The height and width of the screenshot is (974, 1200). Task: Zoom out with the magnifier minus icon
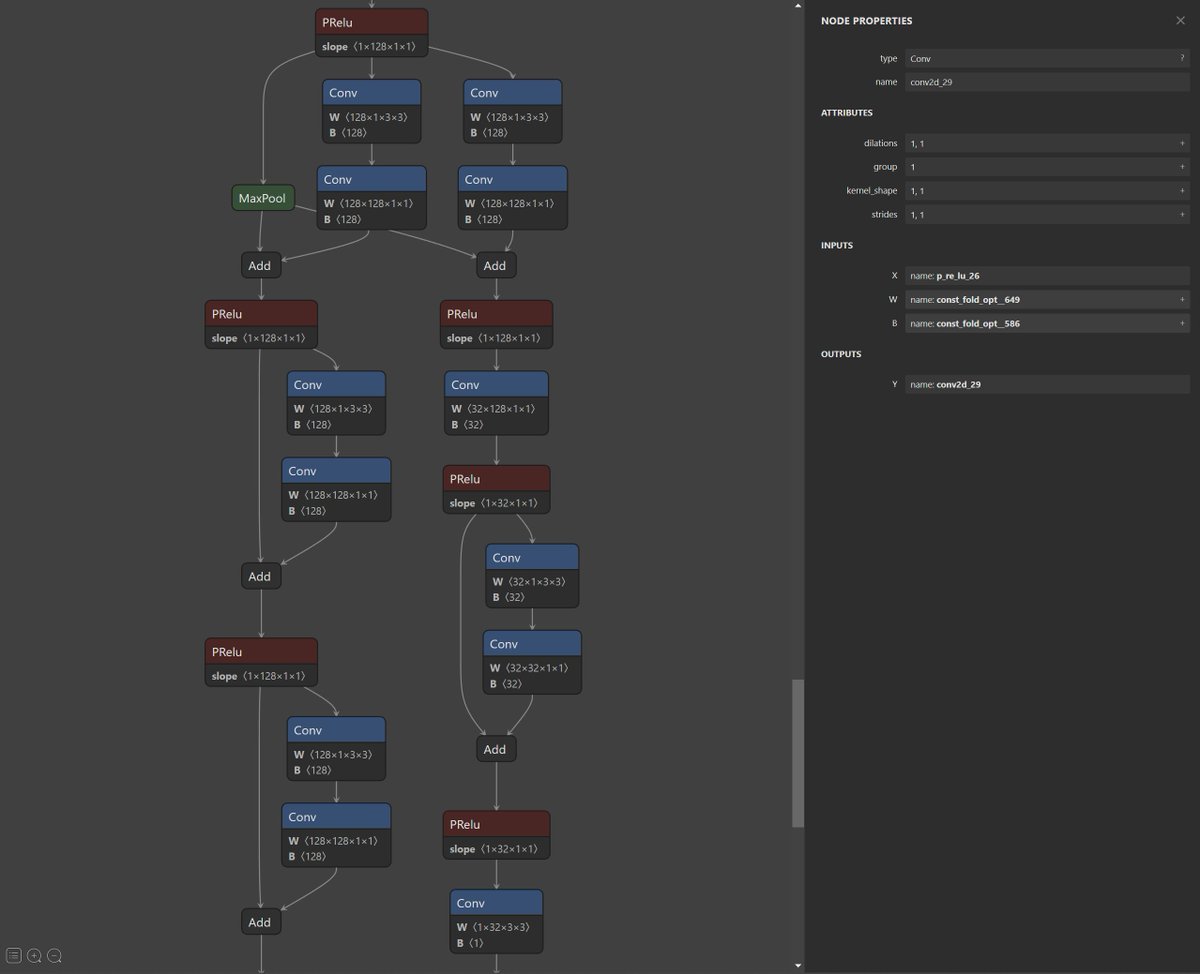54,955
